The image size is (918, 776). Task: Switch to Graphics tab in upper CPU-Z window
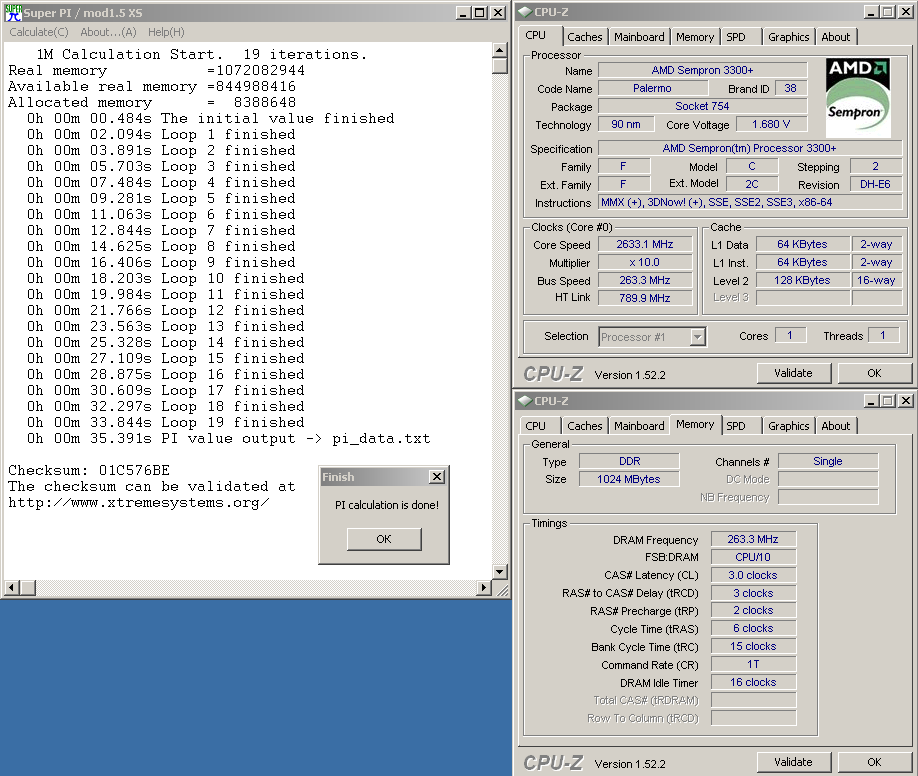[788, 37]
